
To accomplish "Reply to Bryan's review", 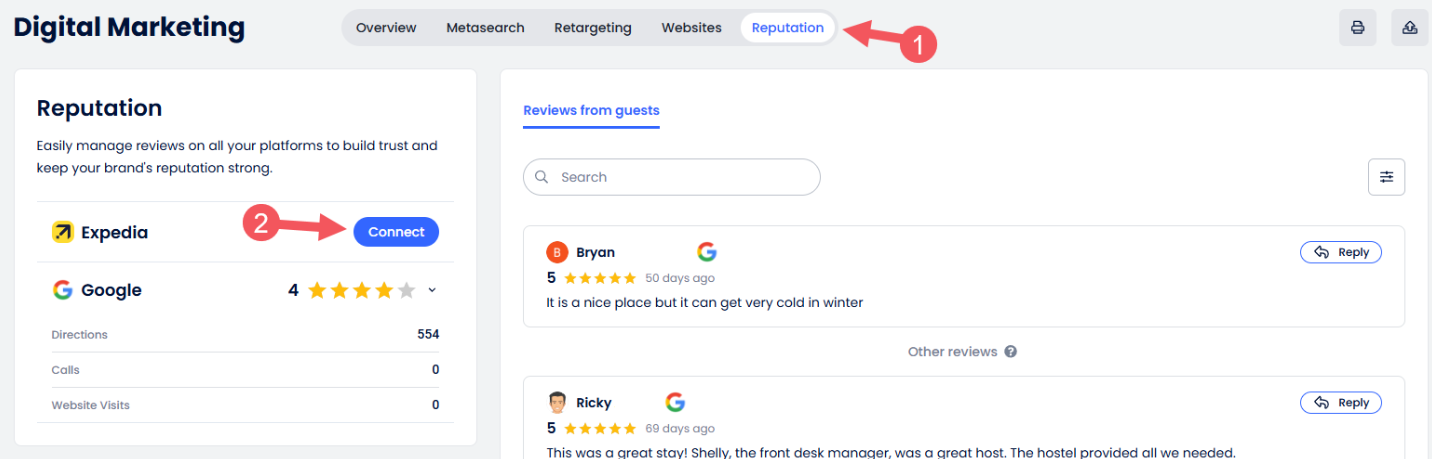I will click(1341, 252).
